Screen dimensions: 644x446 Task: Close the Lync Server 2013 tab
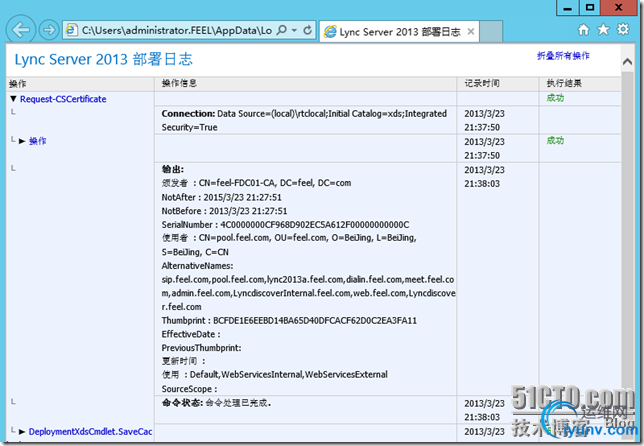coord(471,32)
